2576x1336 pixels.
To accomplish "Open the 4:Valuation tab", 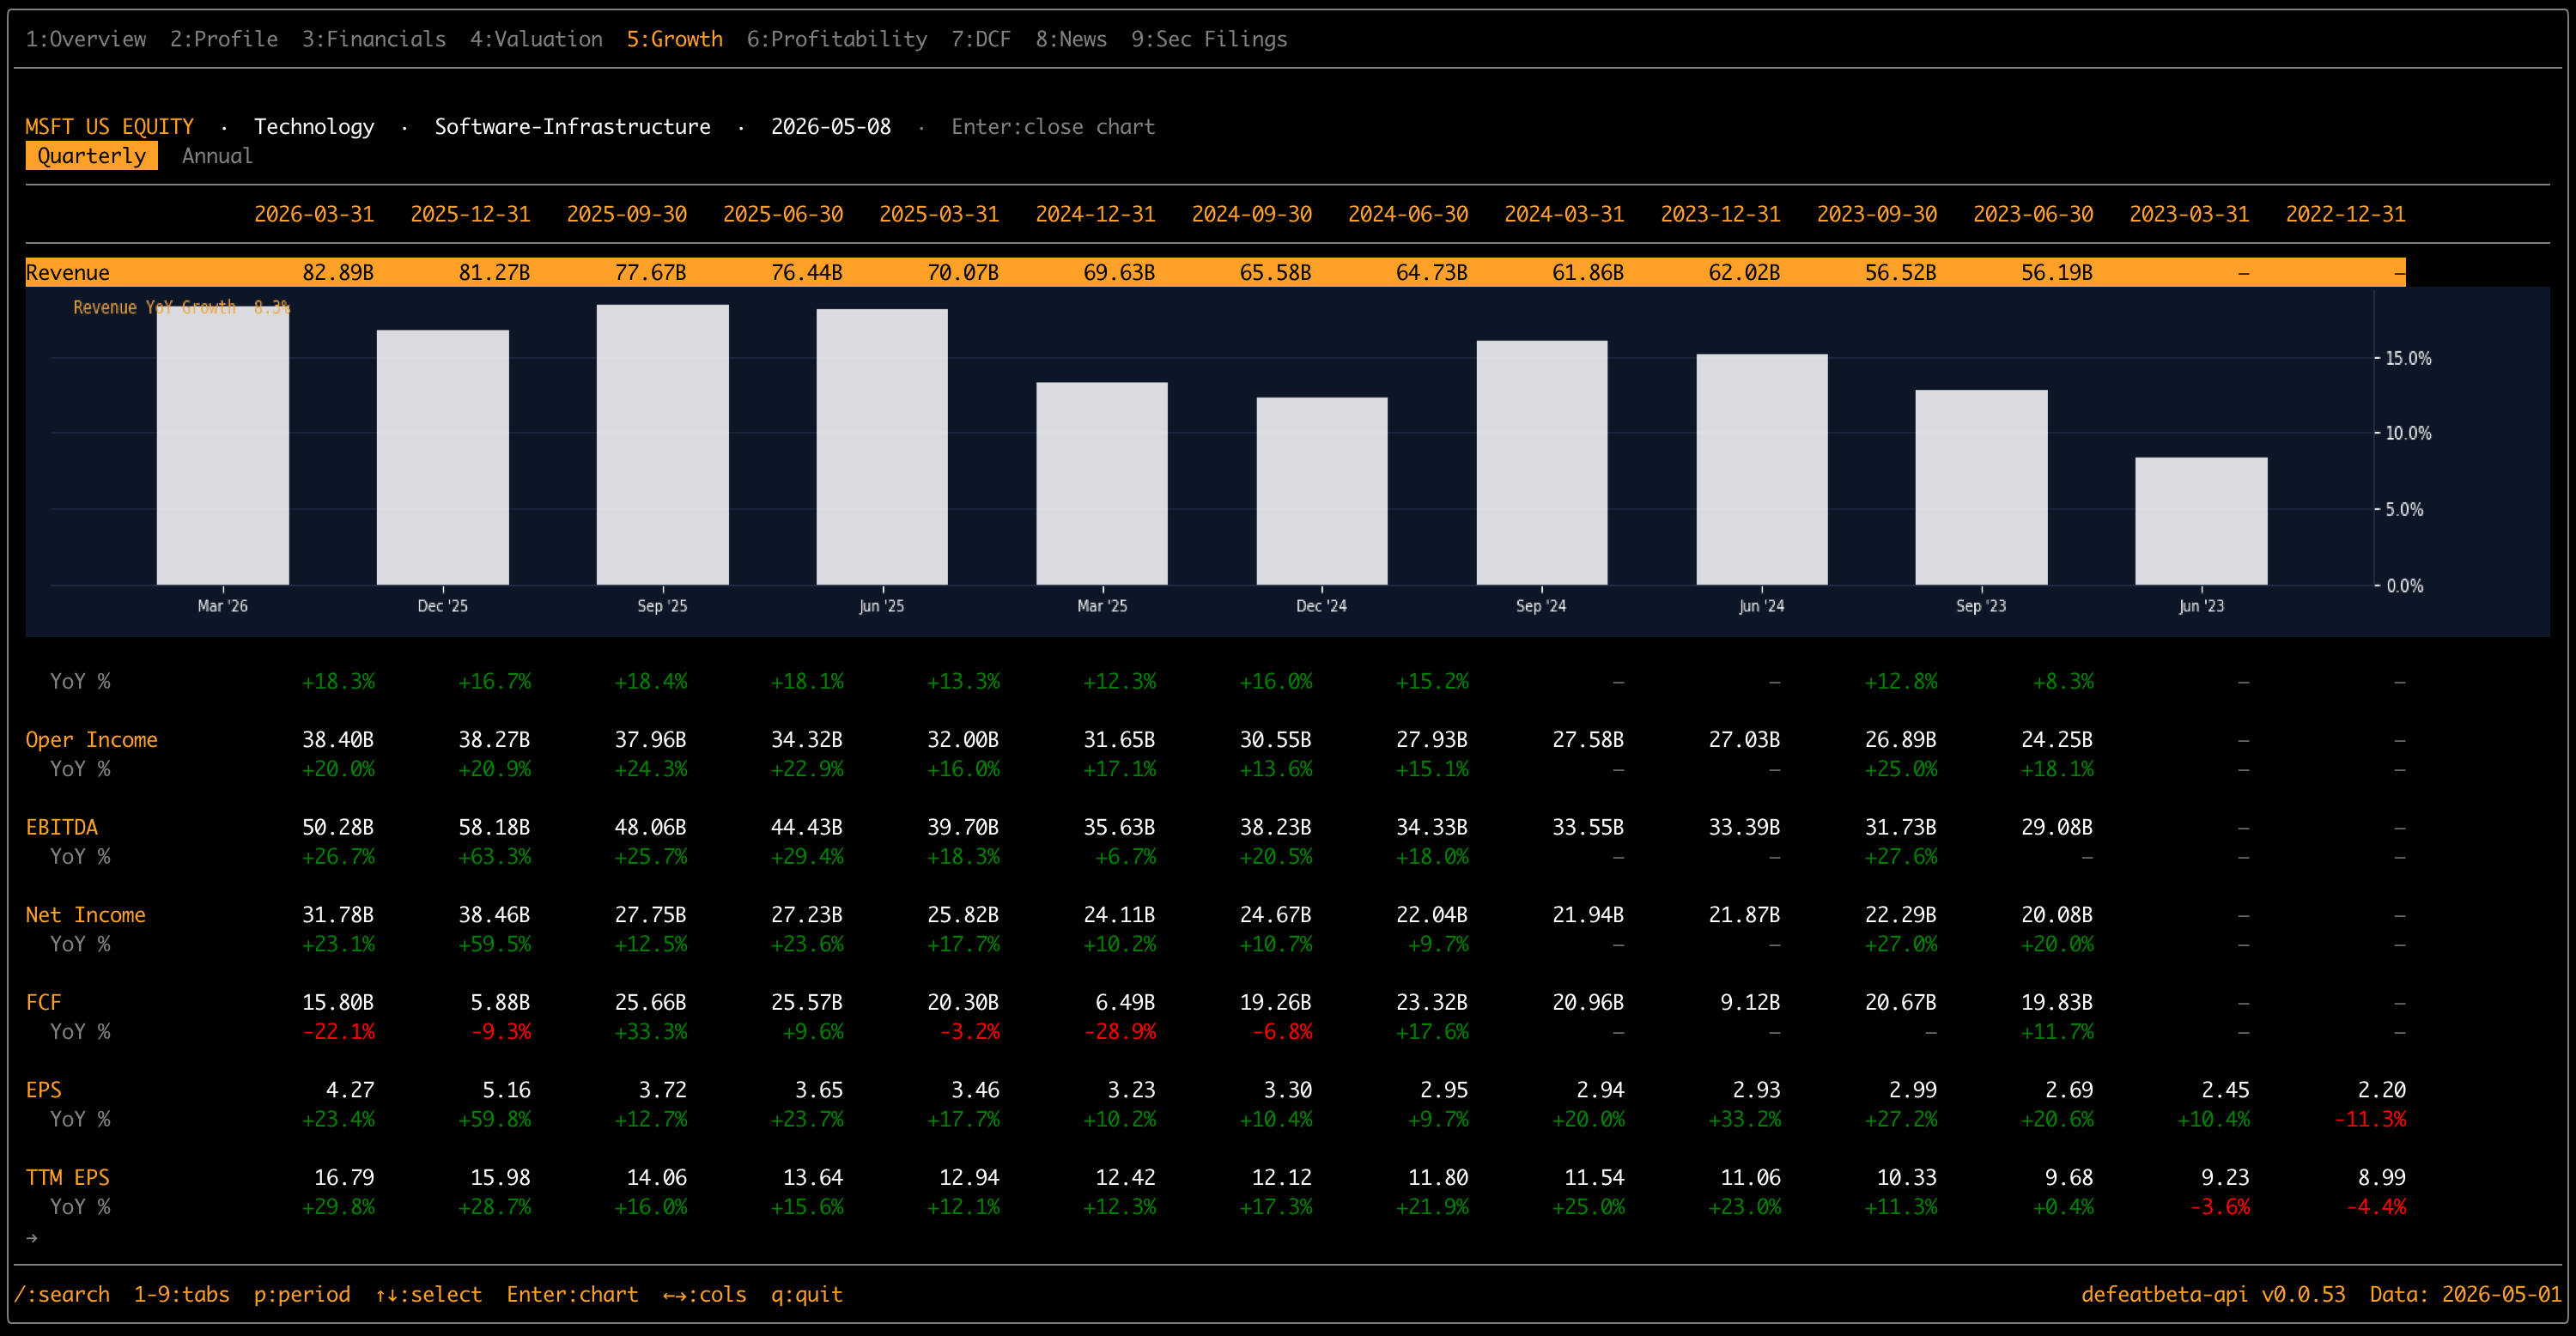I will 537,39.
